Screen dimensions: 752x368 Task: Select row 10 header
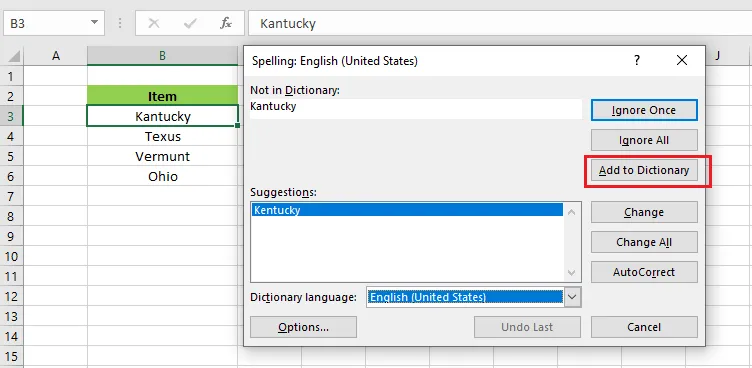tap(12, 257)
